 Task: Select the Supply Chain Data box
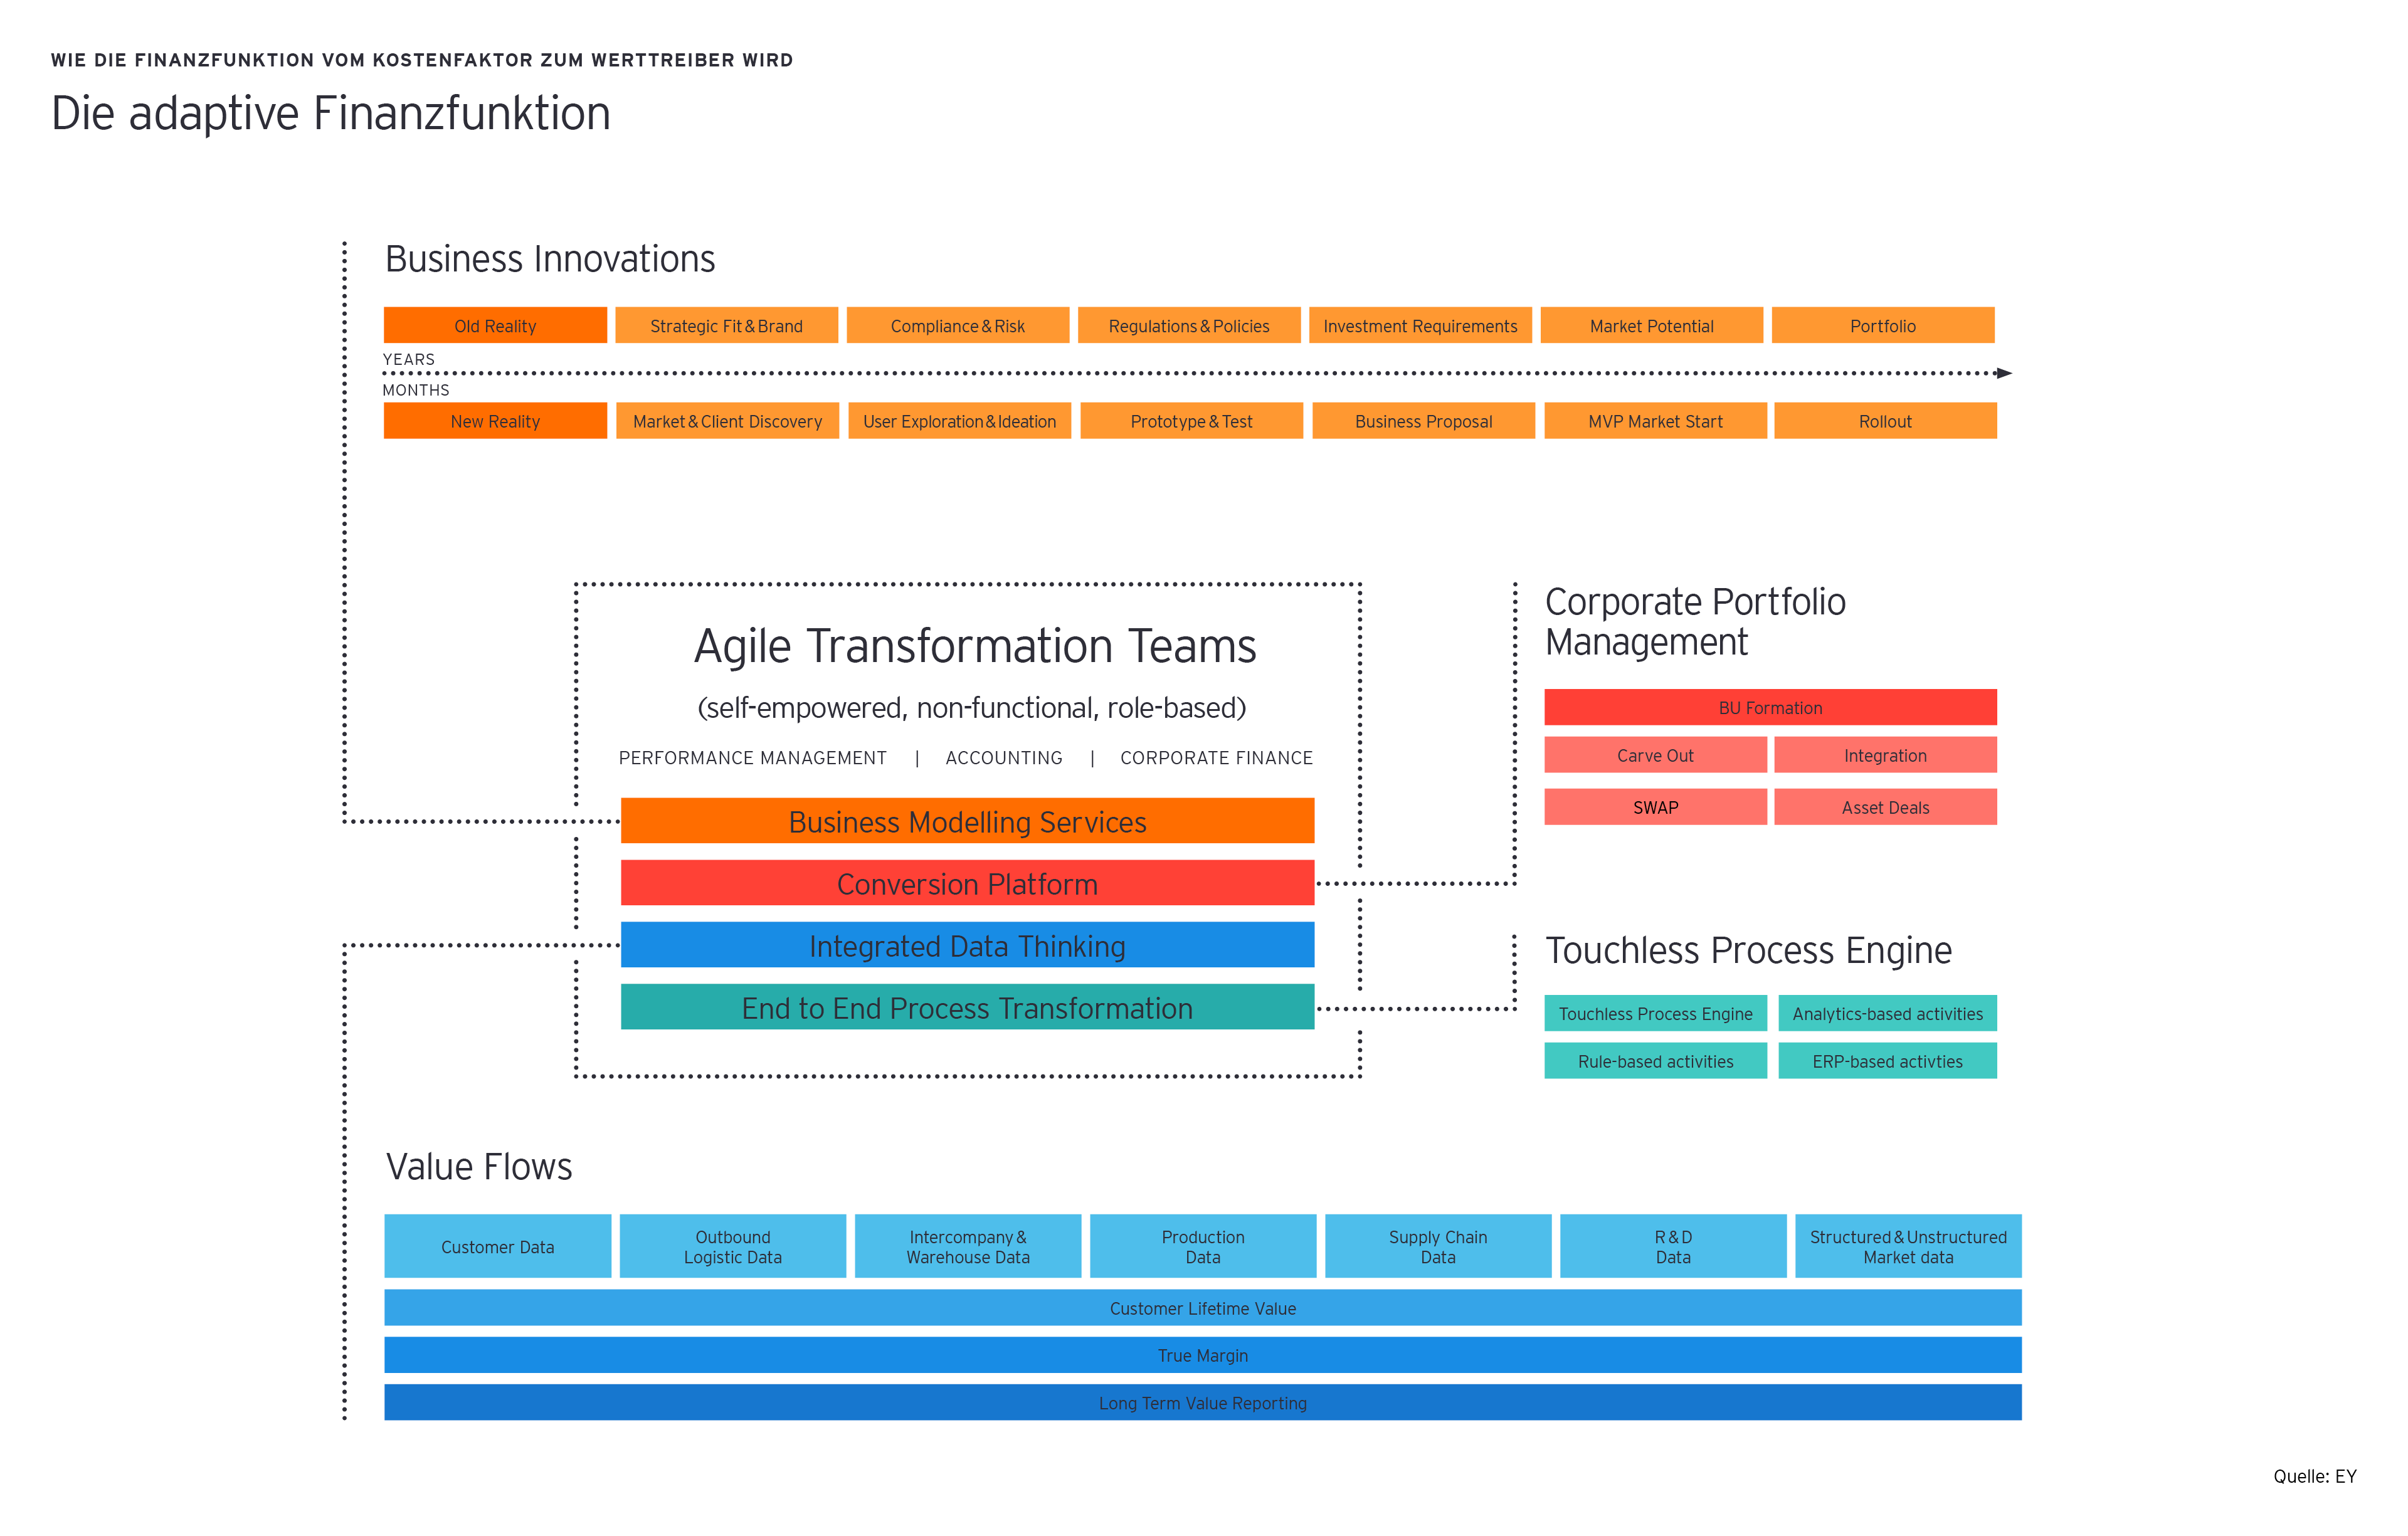point(1438,1246)
